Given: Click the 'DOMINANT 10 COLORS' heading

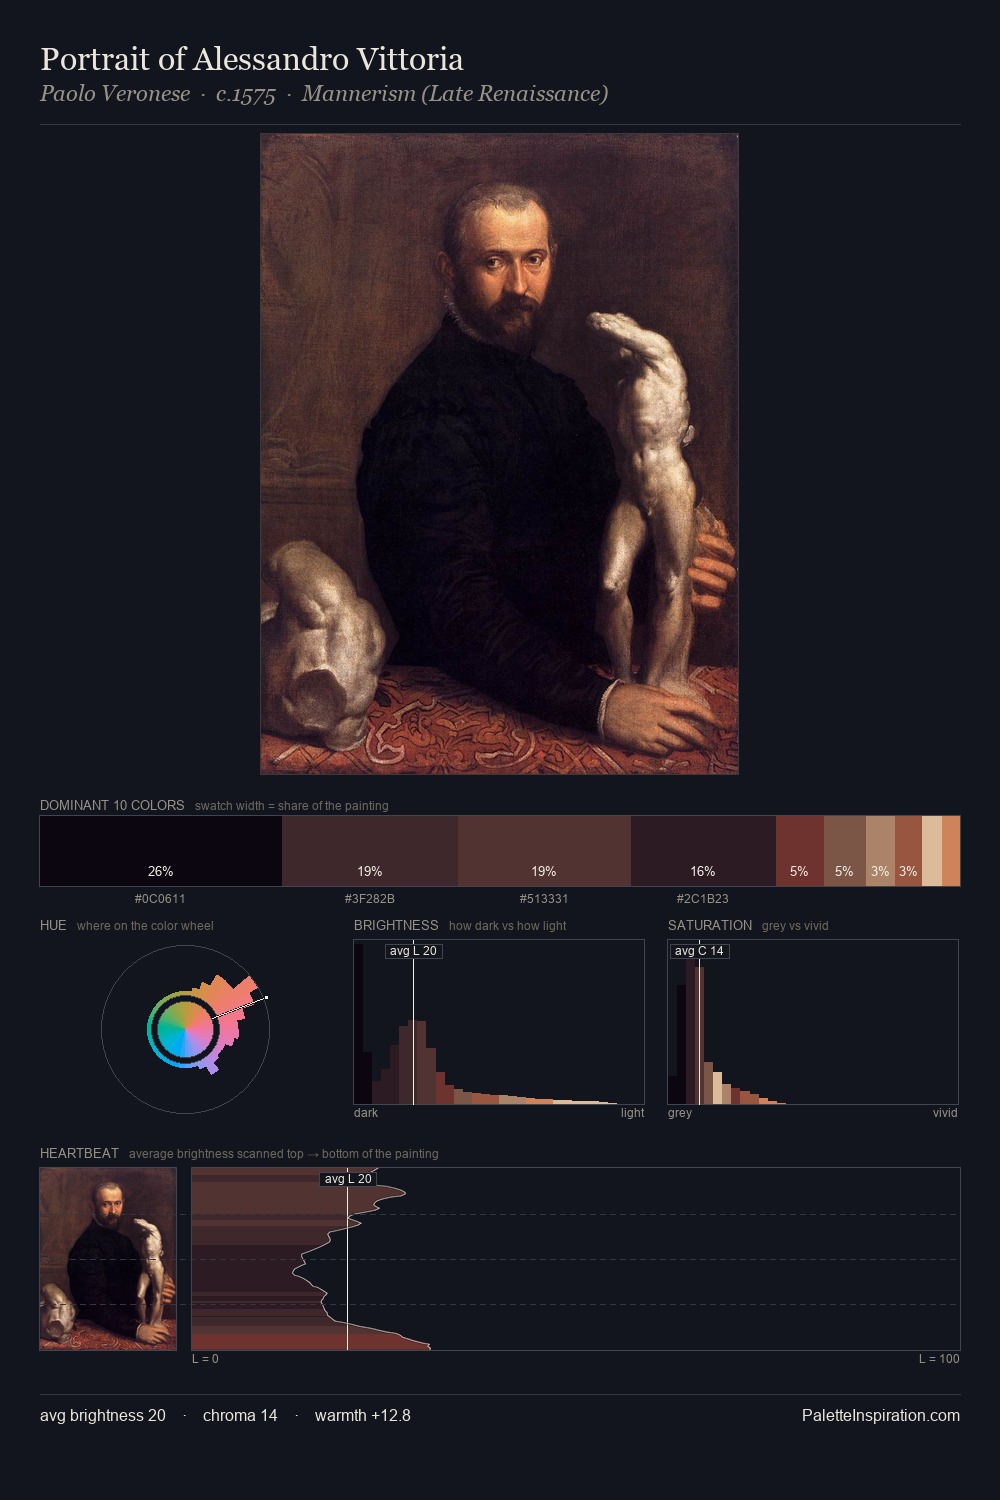Looking at the screenshot, I should tap(112, 805).
